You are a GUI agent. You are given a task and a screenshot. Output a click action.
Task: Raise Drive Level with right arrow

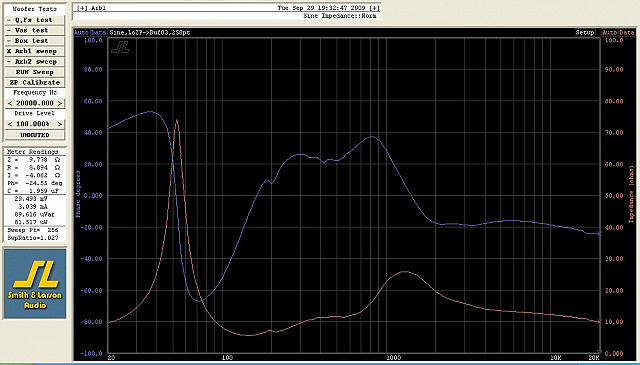[x=60, y=124]
